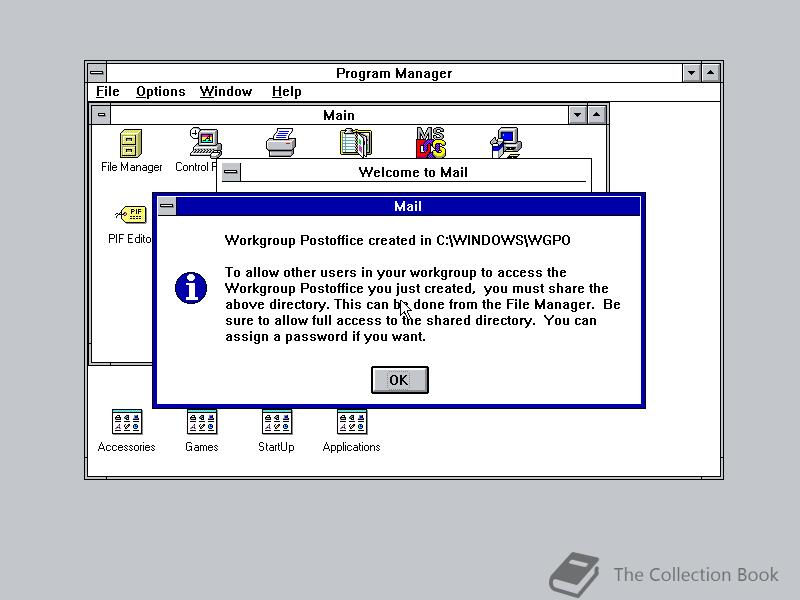Viewport: 800px width, 600px height.
Task: Open the File Manager icon
Action: point(131,143)
